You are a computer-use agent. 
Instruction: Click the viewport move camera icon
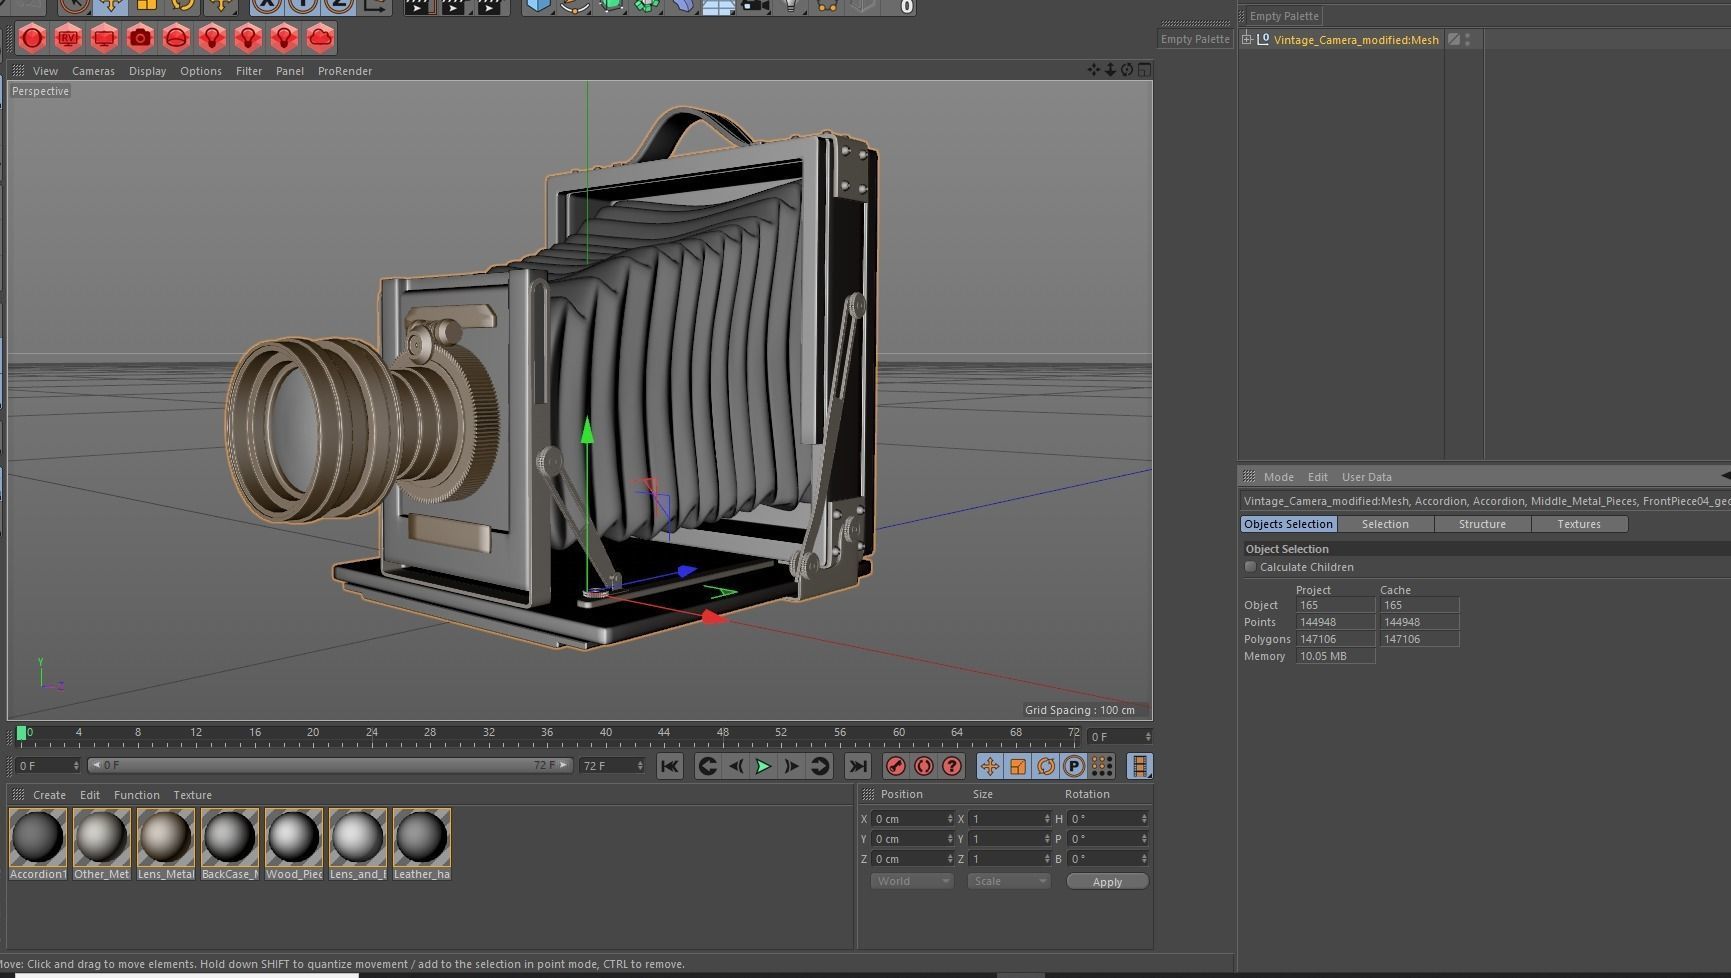pyautogui.click(x=1093, y=70)
